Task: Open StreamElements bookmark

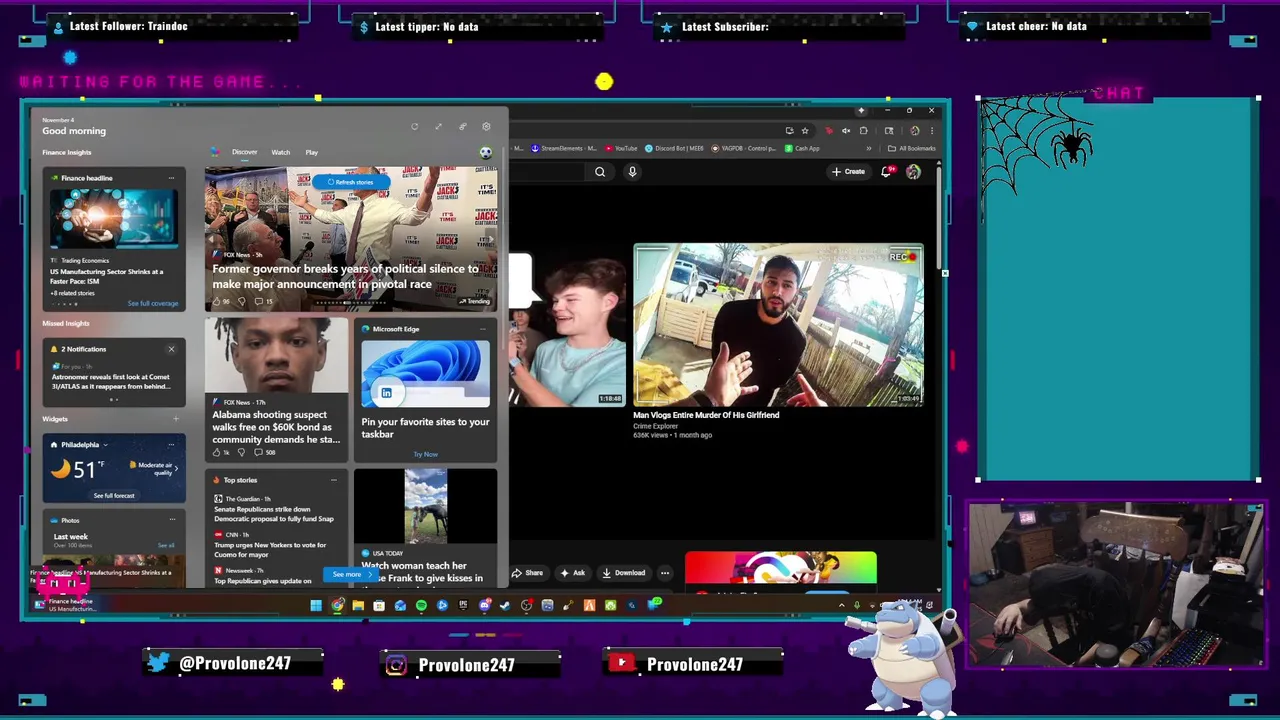Action: tap(564, 148)
